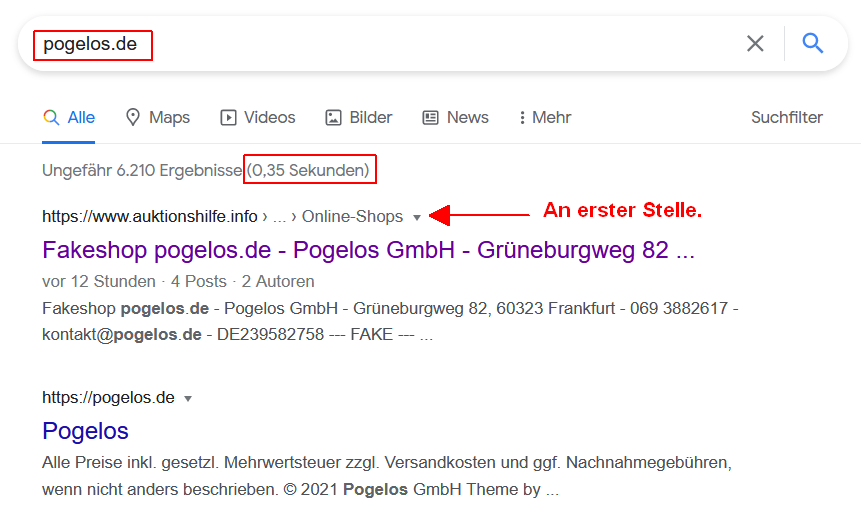Click the red An erster Stelle annotation

(622, 211)
